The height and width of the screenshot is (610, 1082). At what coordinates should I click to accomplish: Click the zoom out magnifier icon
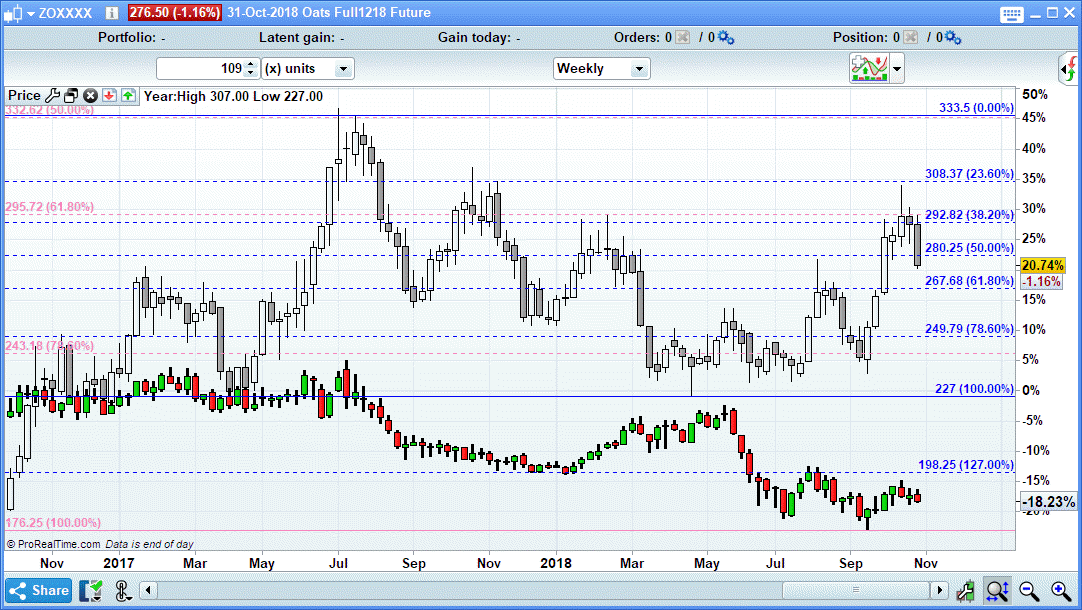[x=1029, y=591]
